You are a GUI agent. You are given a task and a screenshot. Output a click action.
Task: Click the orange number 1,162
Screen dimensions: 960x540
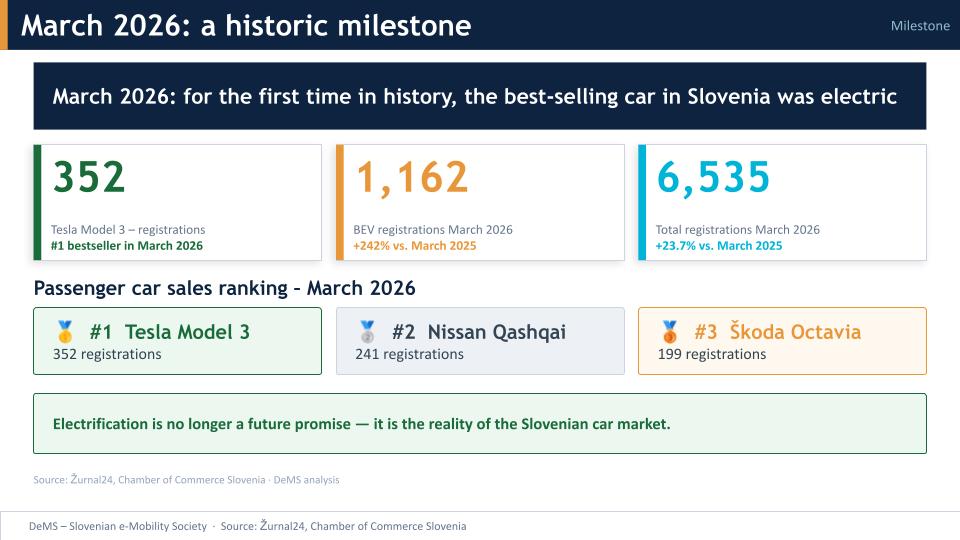tap(412, 178)
